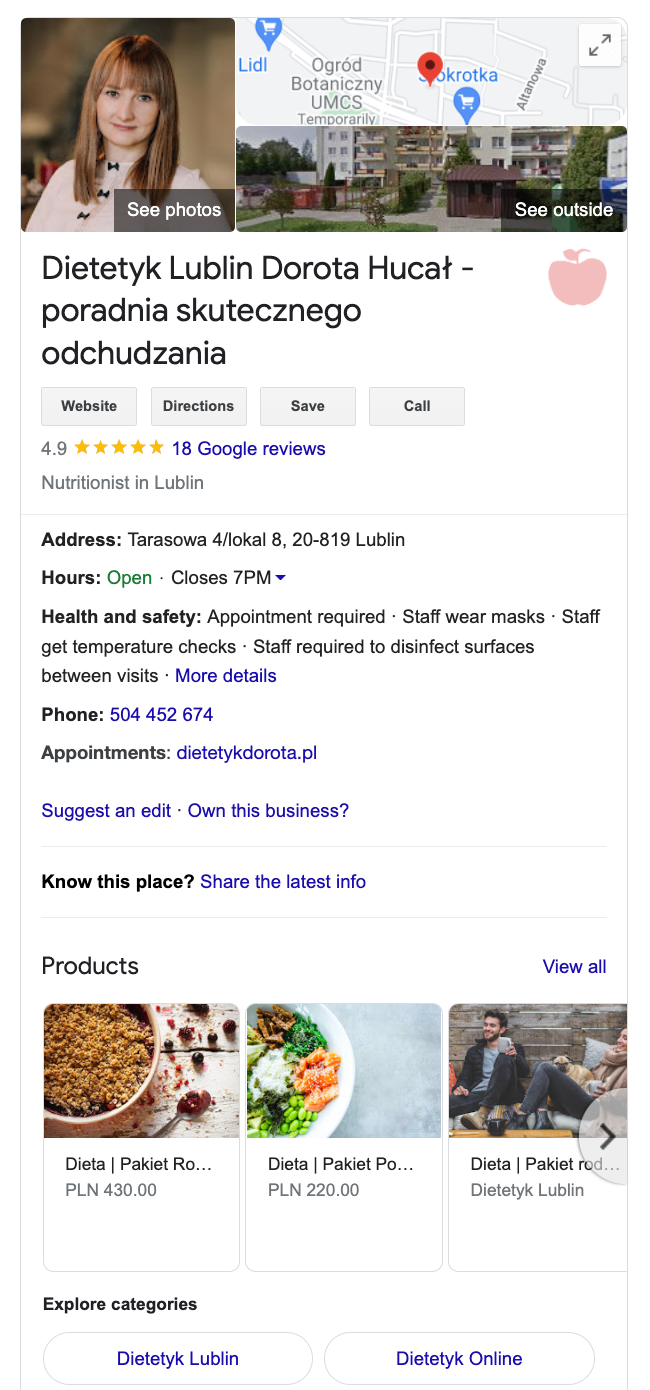Viewport: 650px width, 1390px height.
Task: Click the five-star rating icons
Action: [119, 448]
